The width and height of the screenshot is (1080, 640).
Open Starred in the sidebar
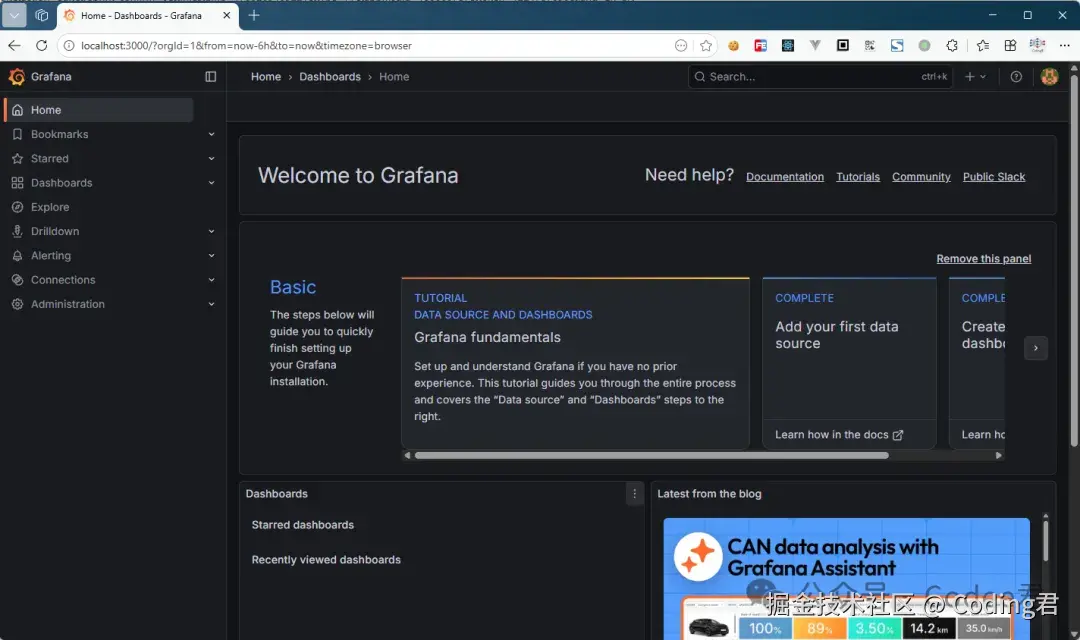click(x=50, y=158)
